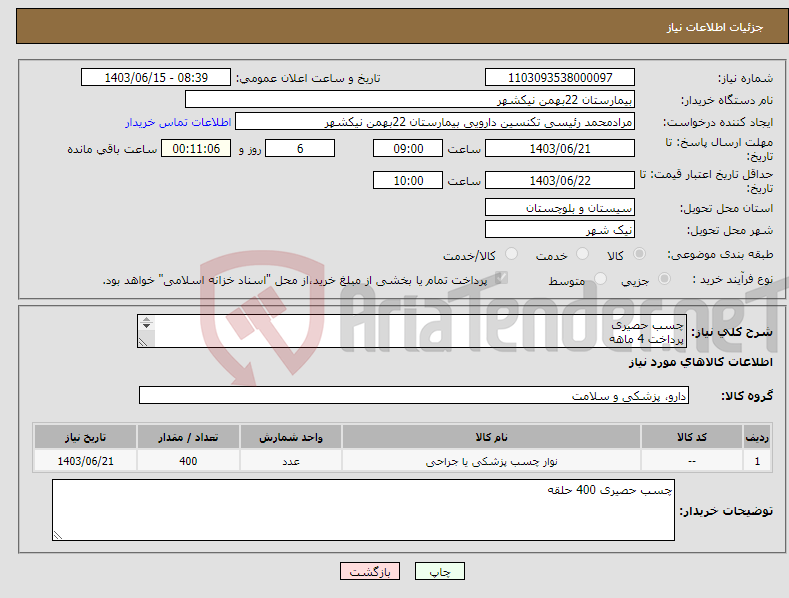Image resolution: width=789 pixels, height=598 pixels.
Task: Click the buyer notes text area
Action: coord(363,510)
